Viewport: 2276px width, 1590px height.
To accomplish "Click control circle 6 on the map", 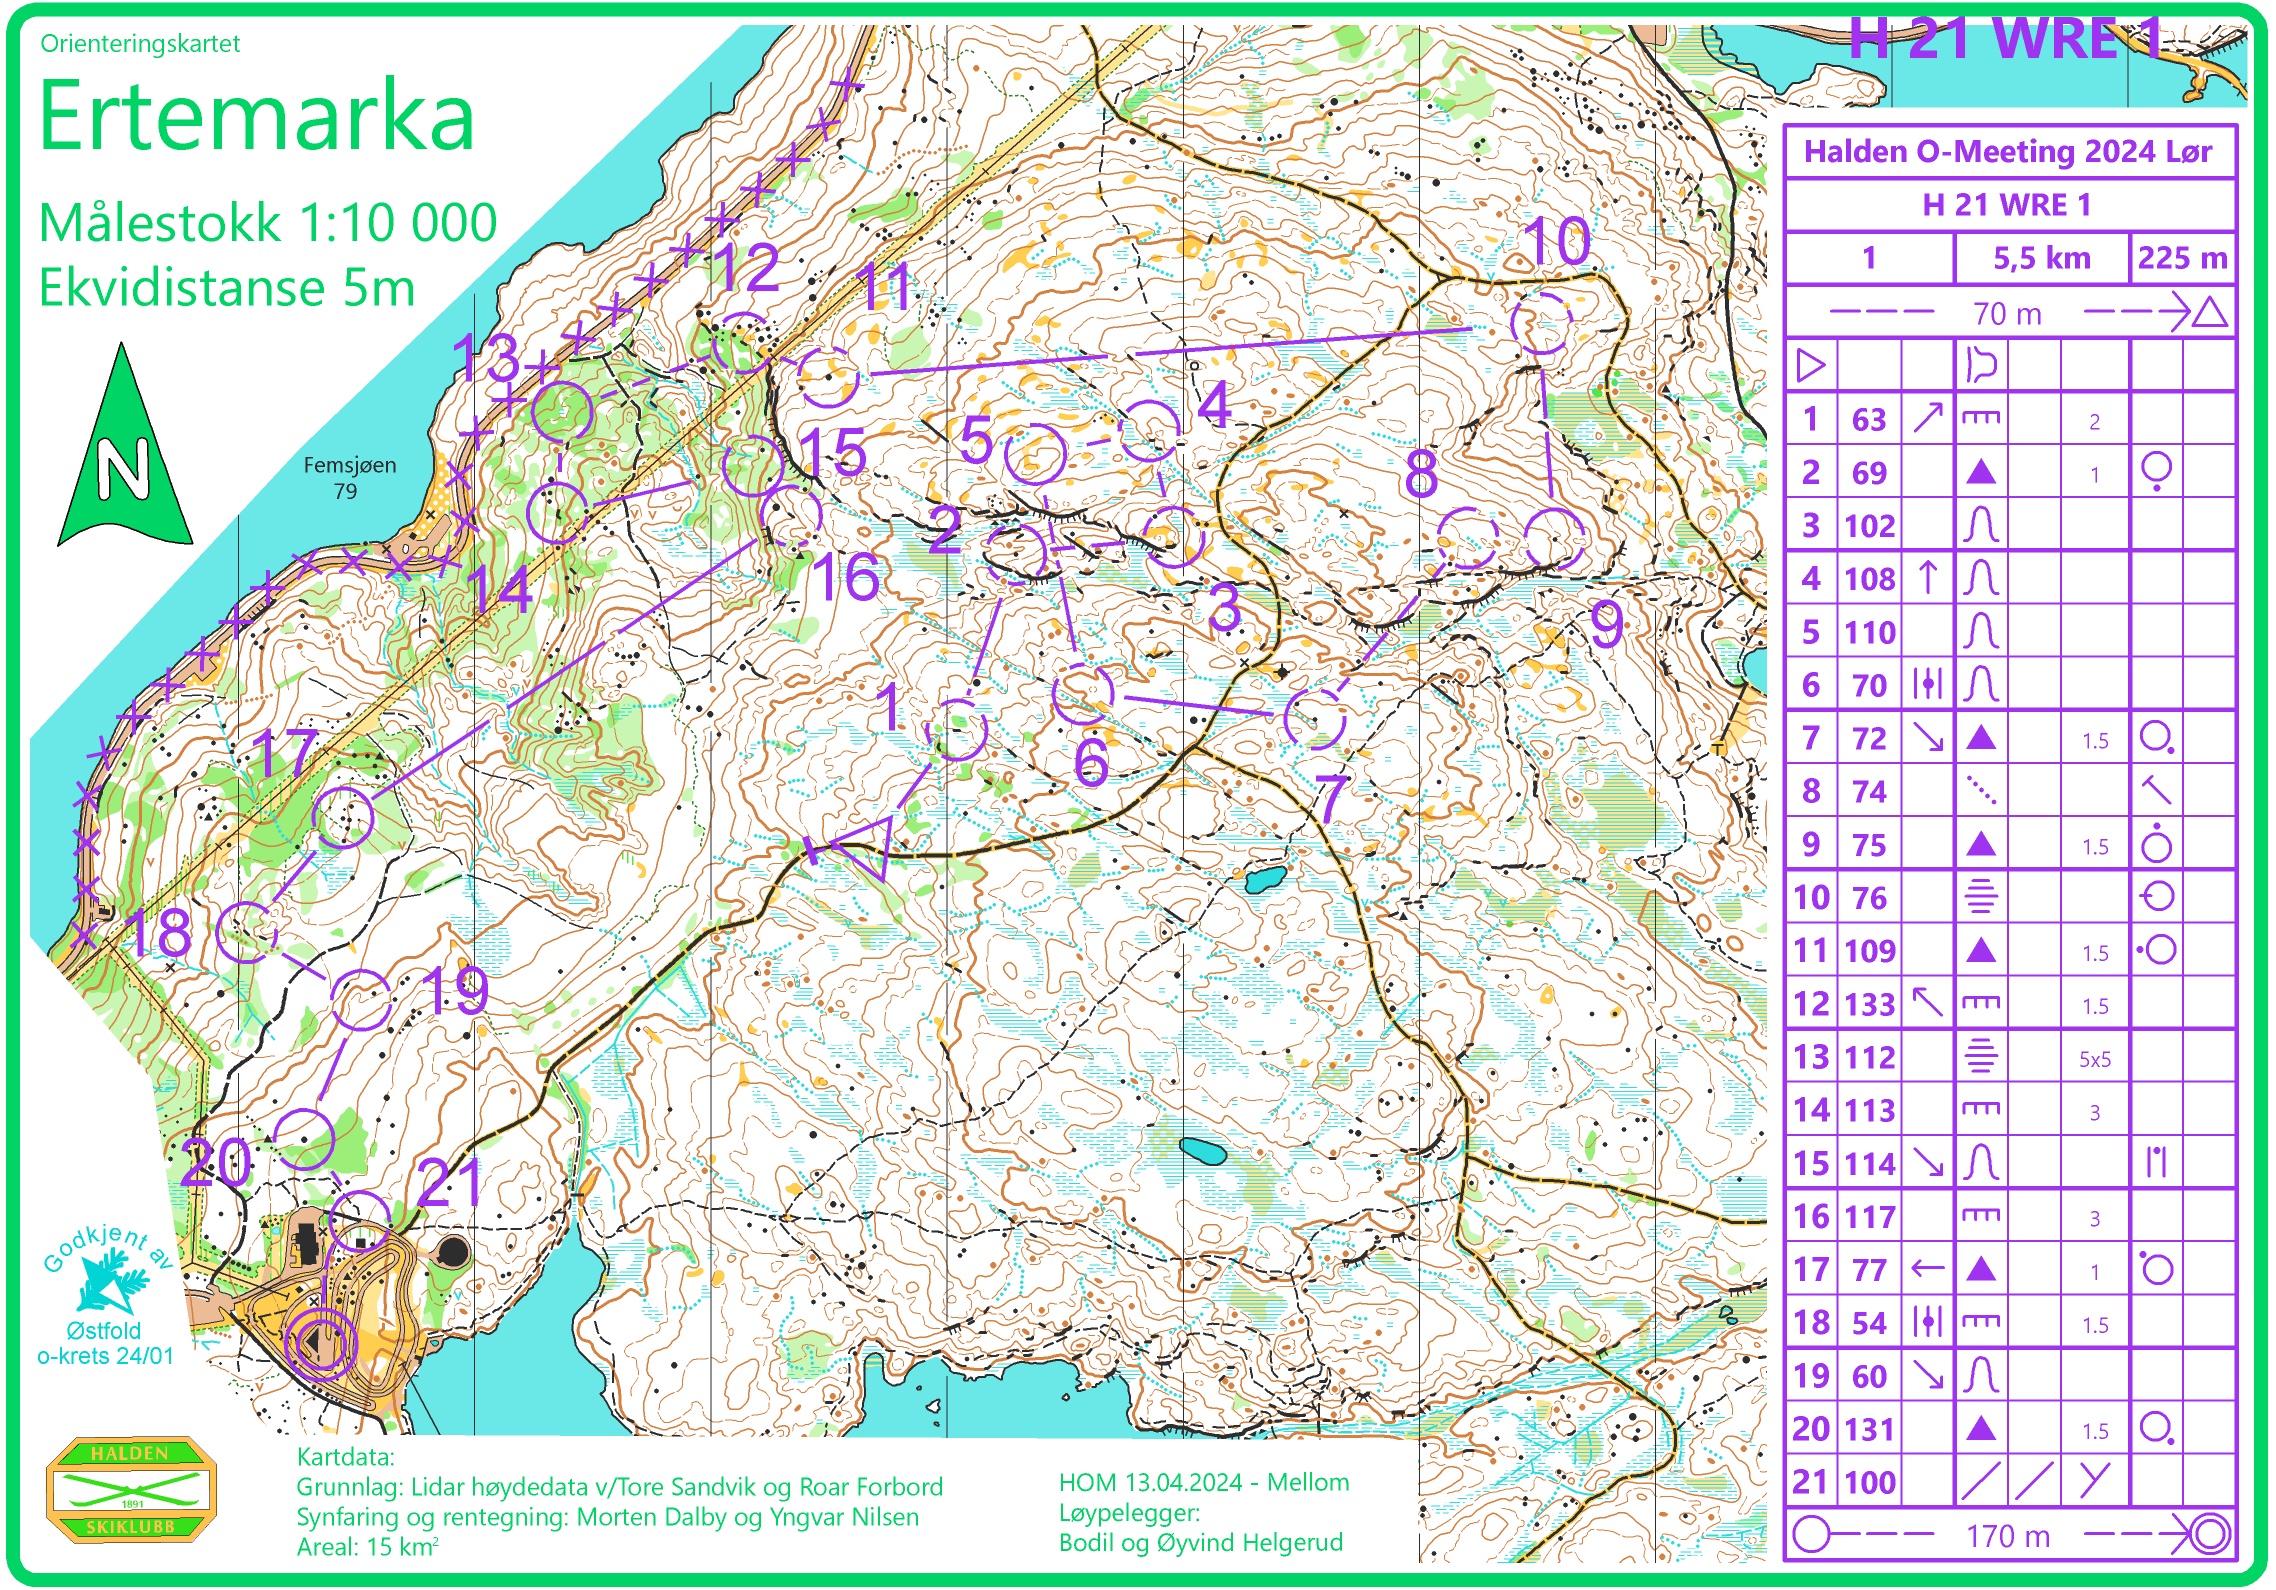I will (1083, 693).
